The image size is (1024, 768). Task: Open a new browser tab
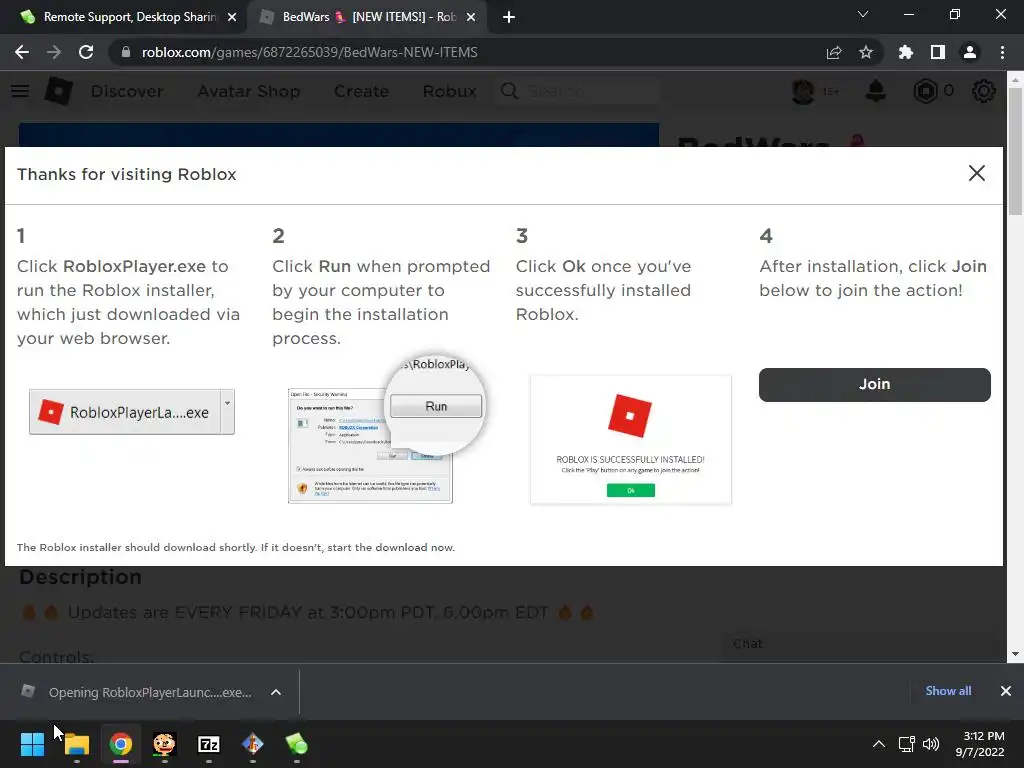point(509,17)
